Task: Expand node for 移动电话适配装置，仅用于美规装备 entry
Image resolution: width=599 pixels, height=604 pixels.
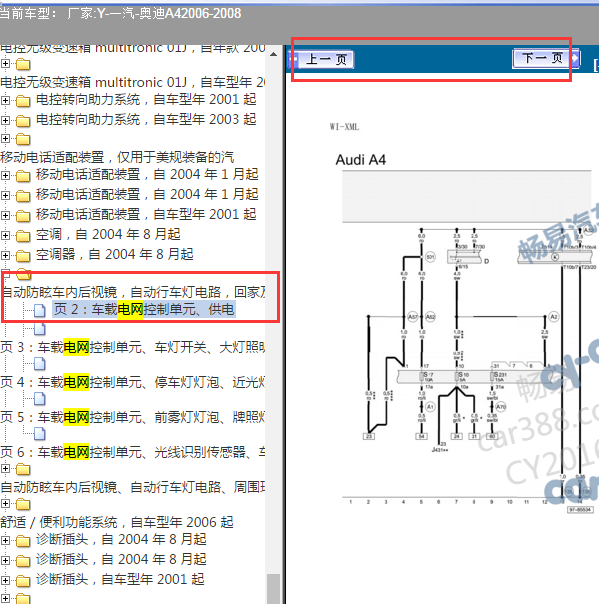Action: tap(5, 138)
